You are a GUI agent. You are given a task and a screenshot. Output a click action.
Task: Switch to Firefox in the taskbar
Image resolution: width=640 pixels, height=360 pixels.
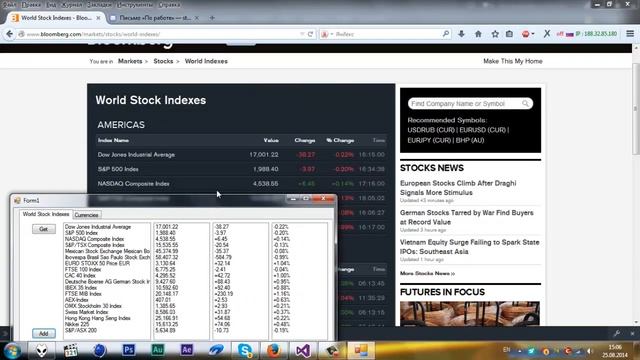coord(274,351)
